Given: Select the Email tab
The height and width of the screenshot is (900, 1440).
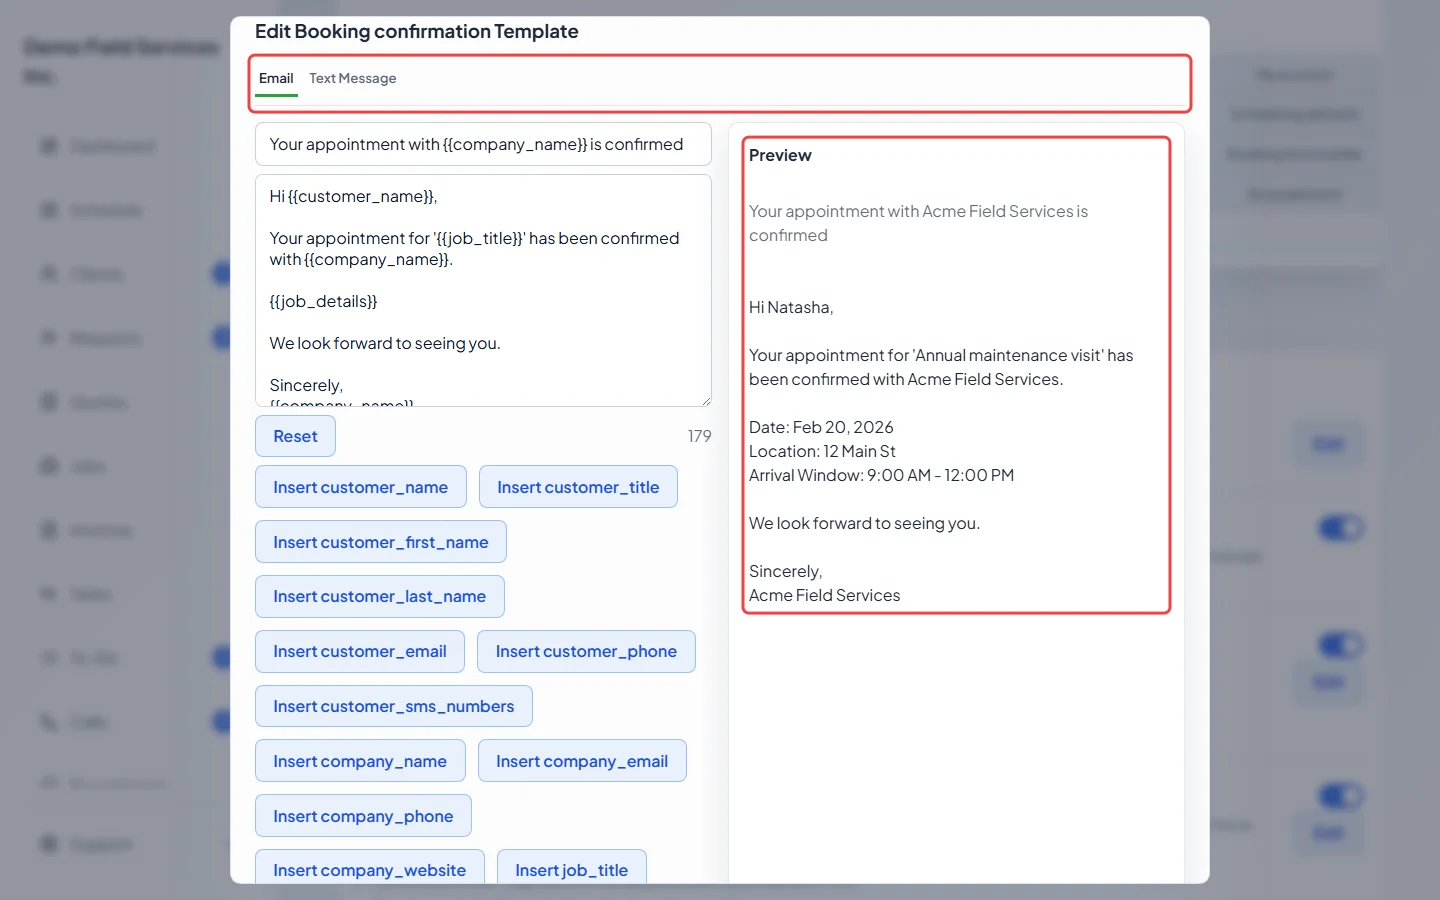Looking at the screenshot, I should tap(276, 78).
